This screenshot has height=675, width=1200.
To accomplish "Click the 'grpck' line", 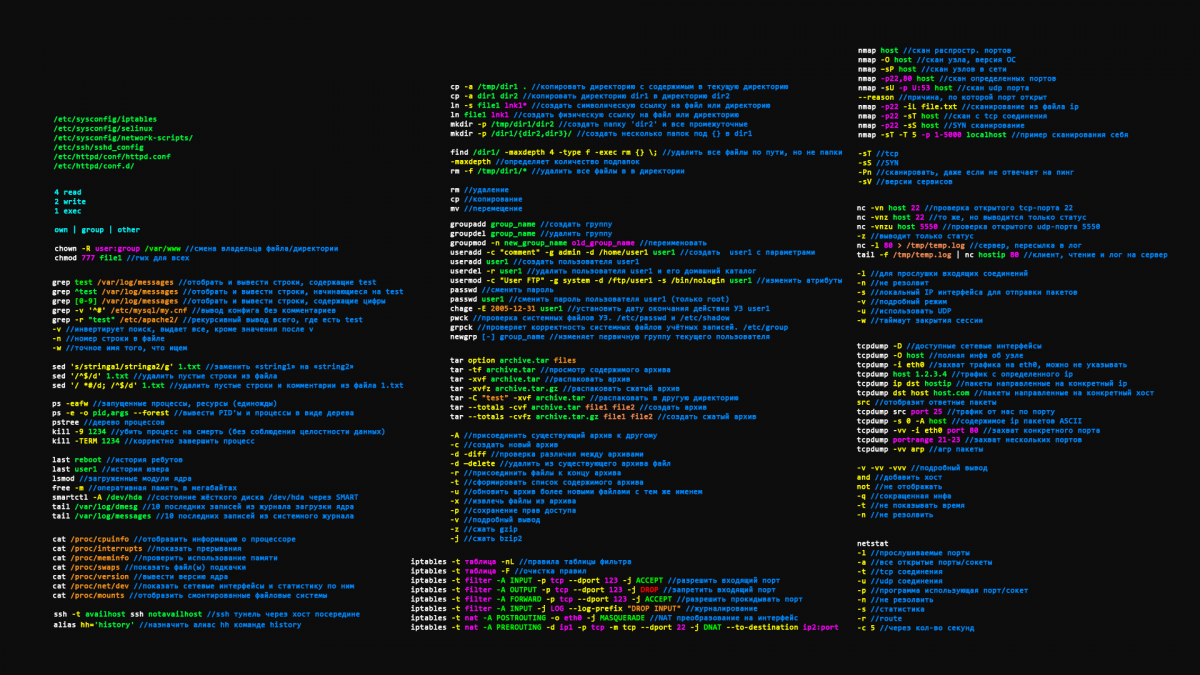I will click(619, 327).
